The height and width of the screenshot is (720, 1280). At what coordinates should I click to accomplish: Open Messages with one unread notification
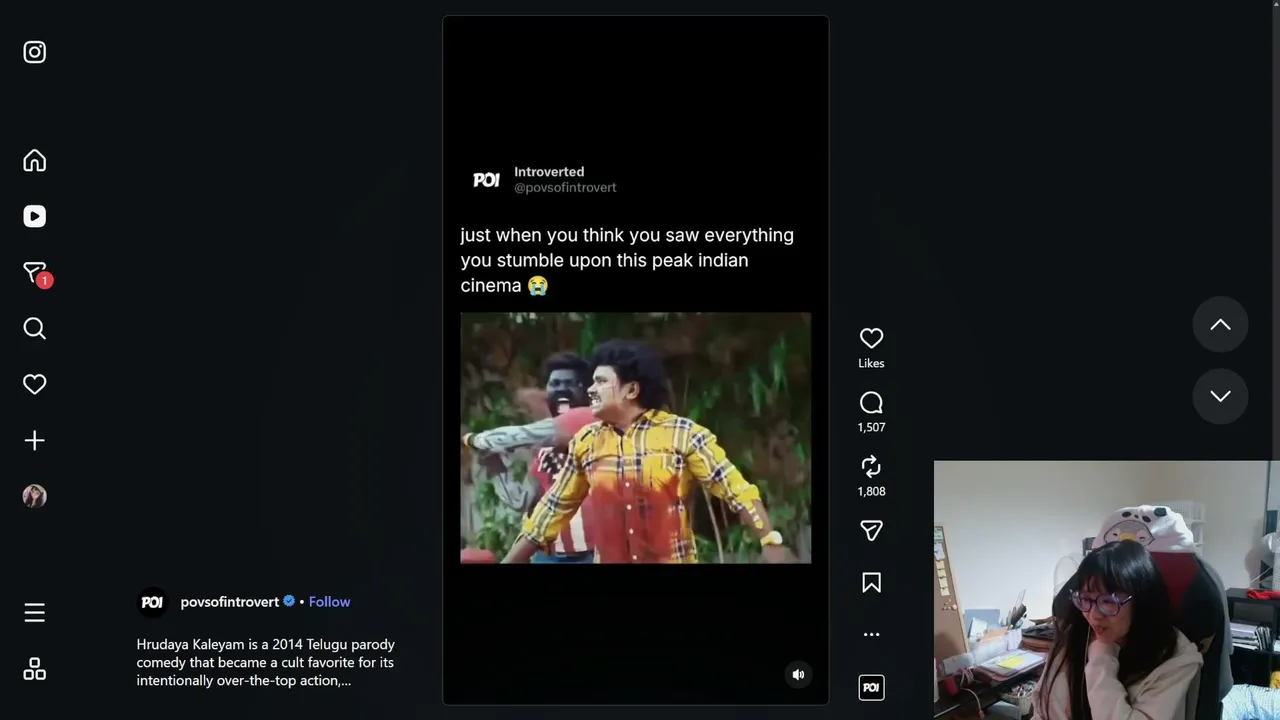[x=37, y=273]
